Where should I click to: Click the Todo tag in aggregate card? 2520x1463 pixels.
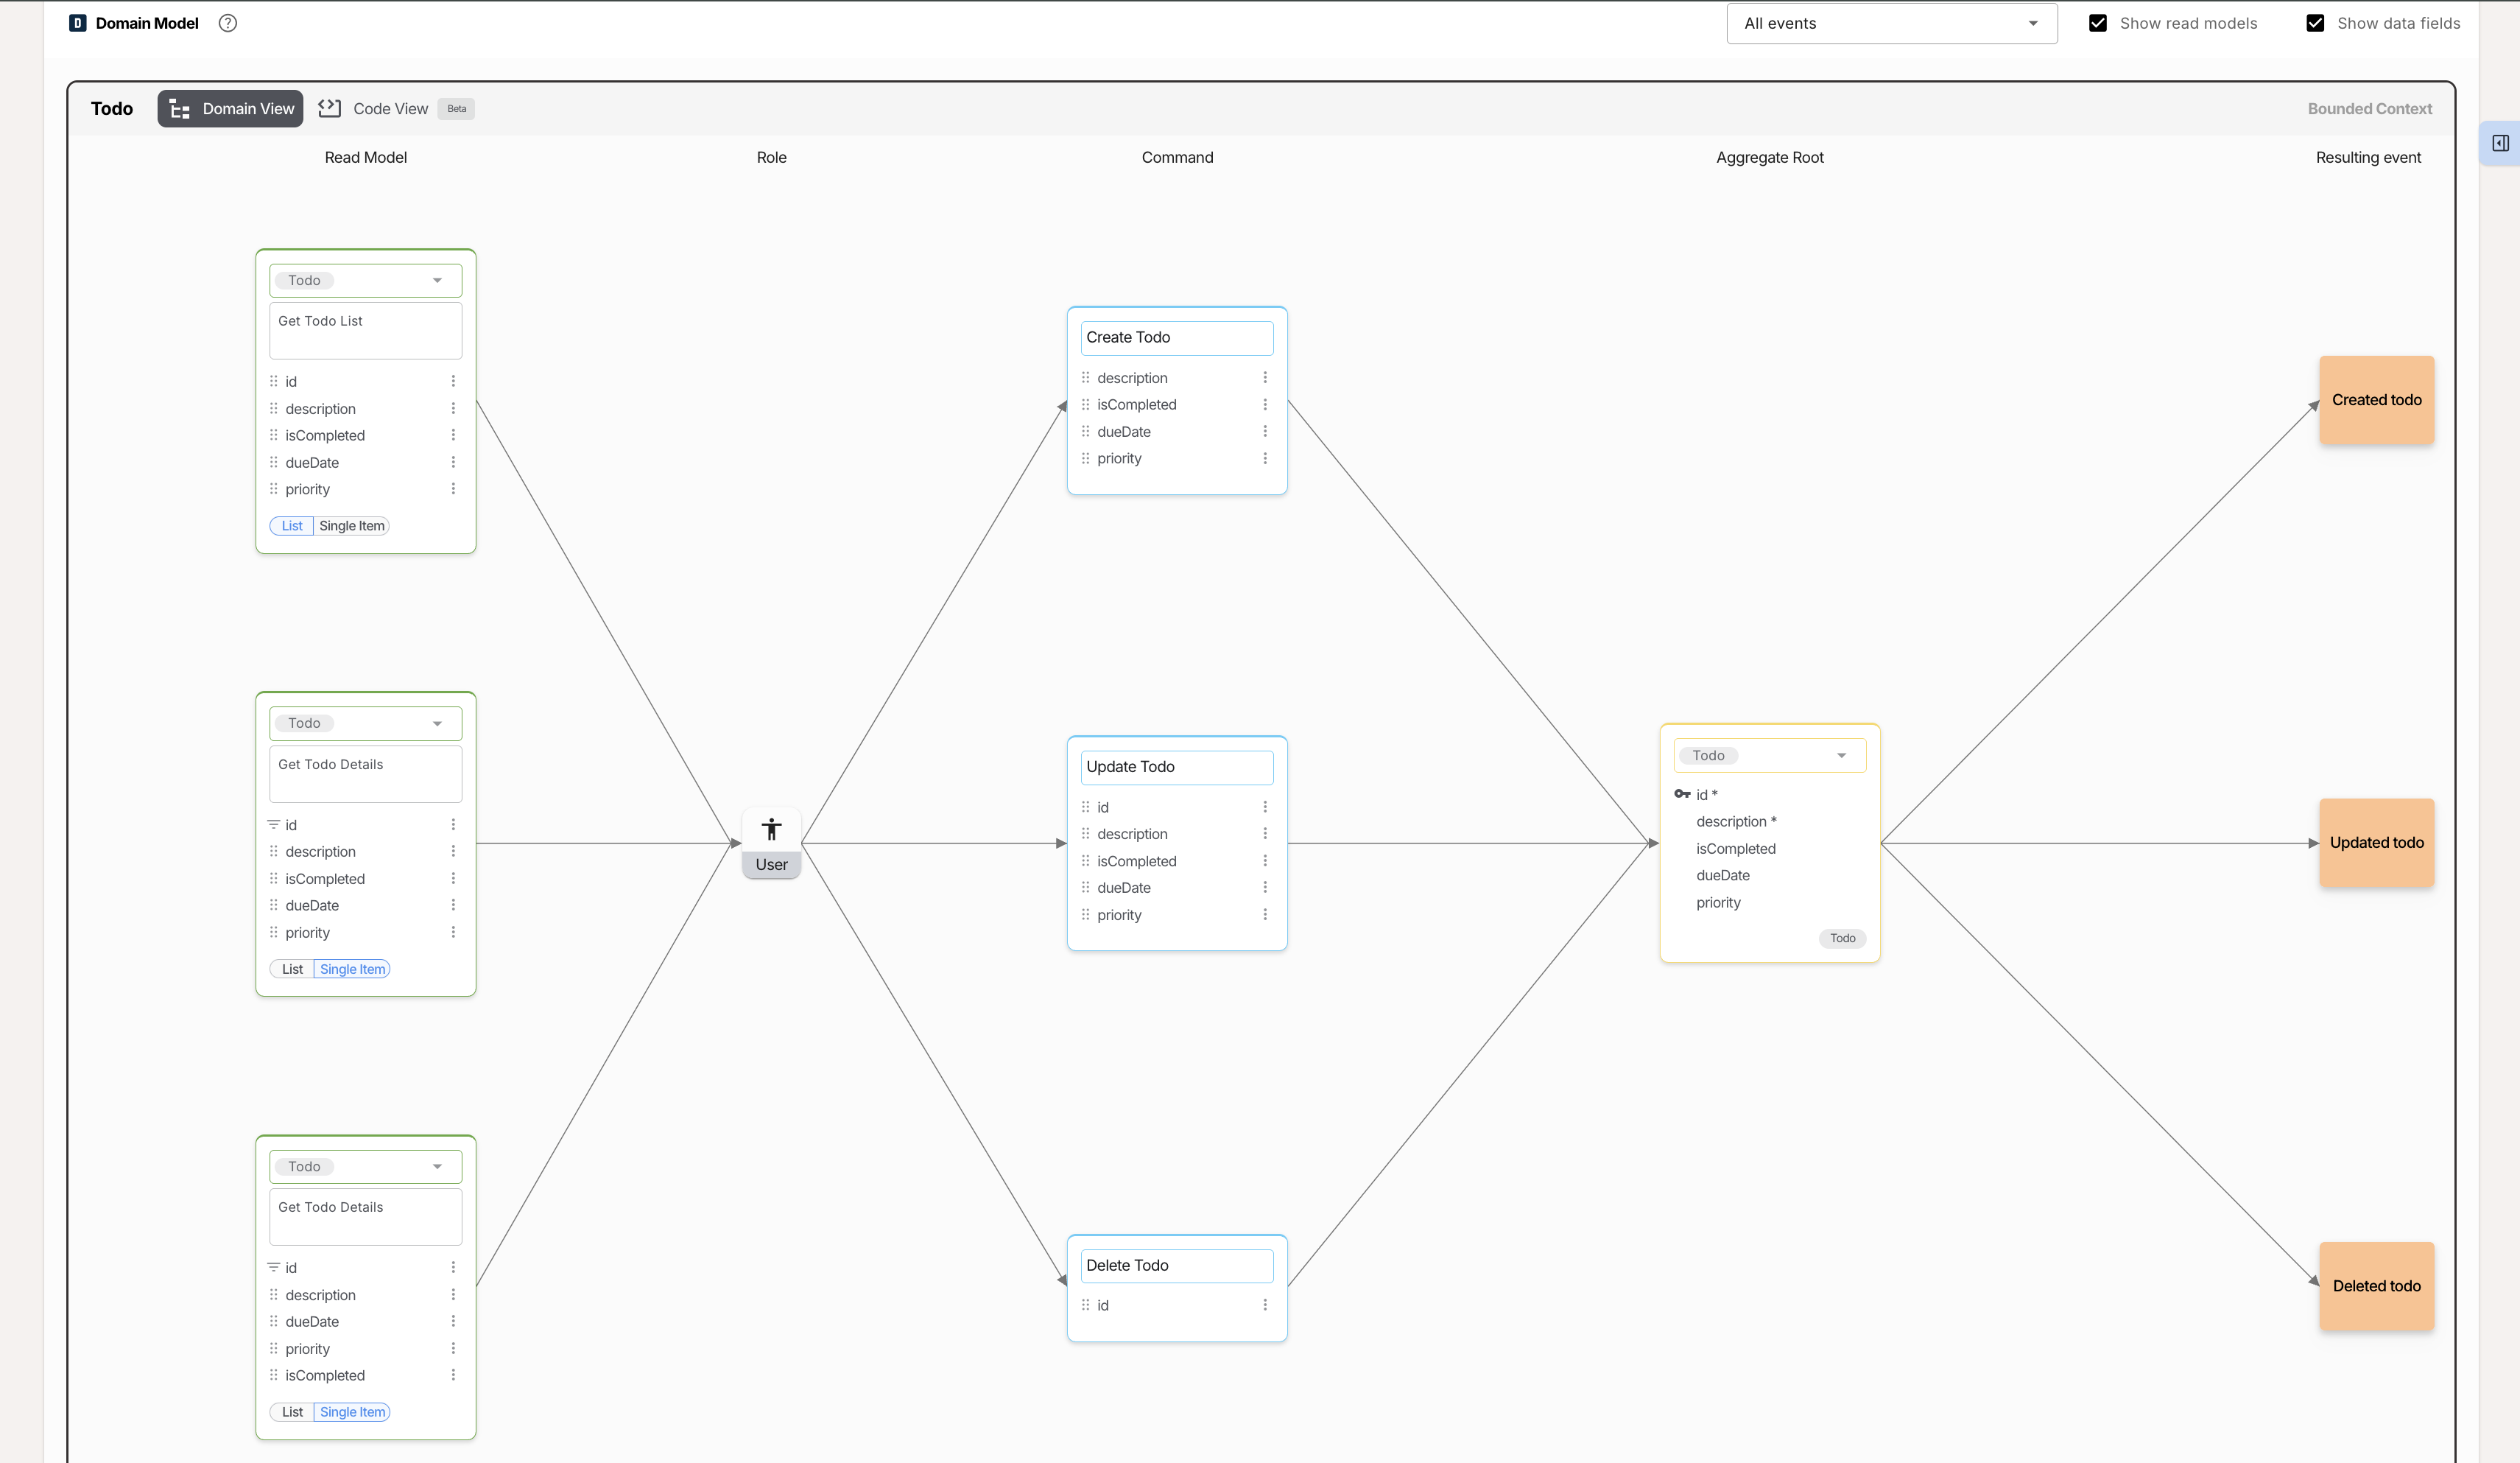(x=1842, y=938)
